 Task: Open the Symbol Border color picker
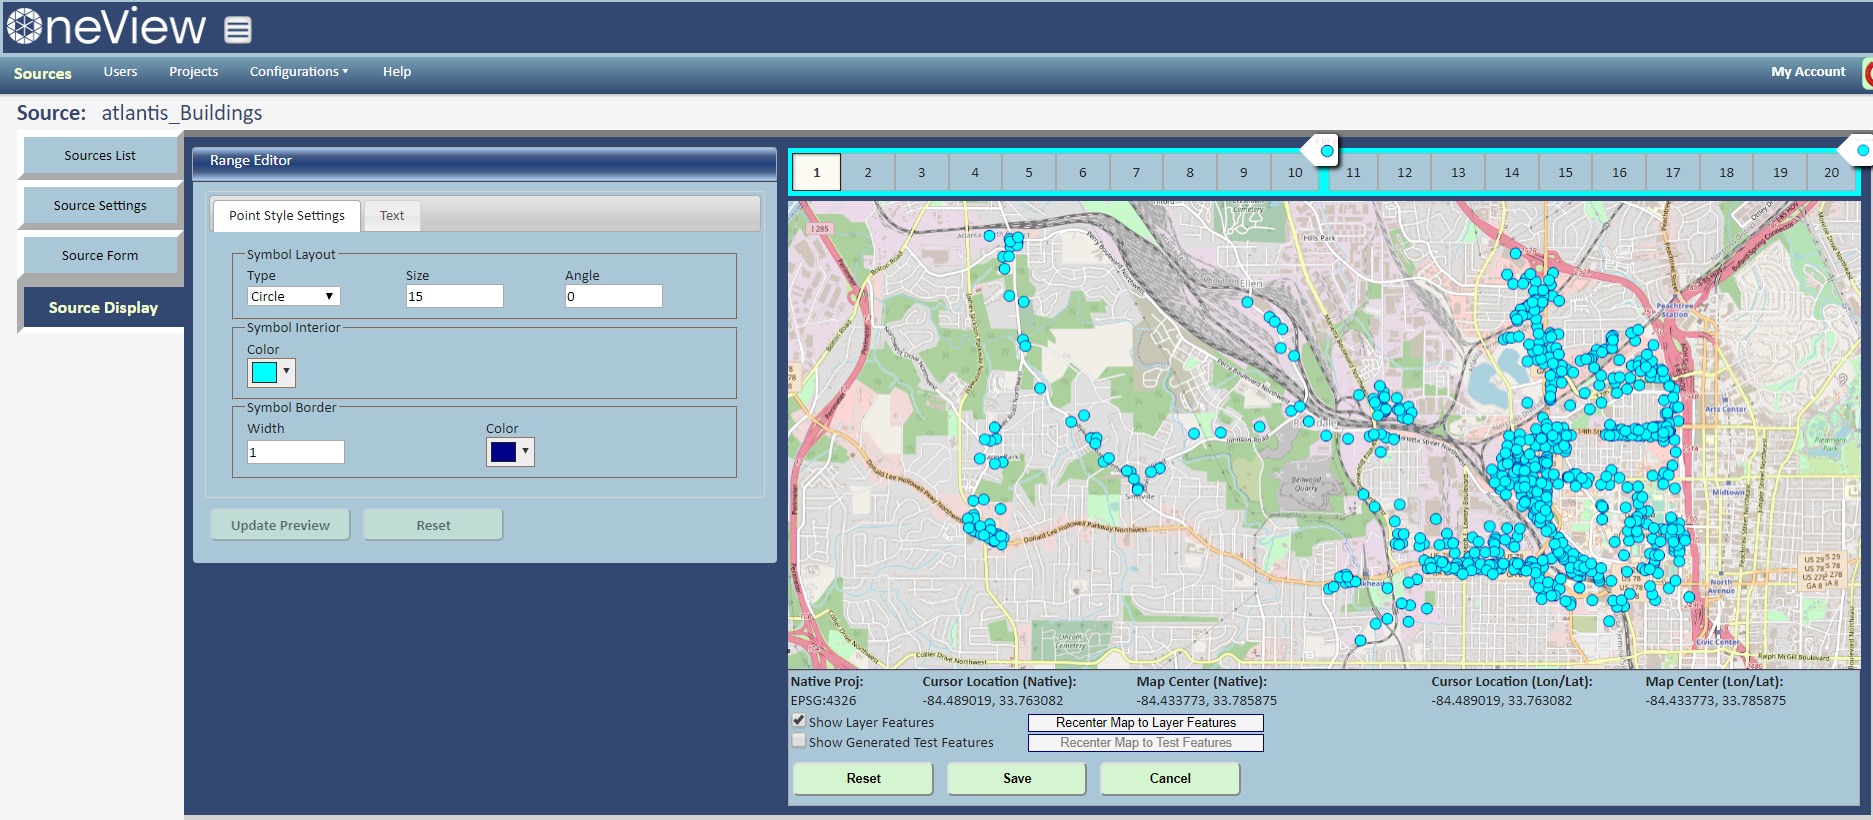(510, 452)
